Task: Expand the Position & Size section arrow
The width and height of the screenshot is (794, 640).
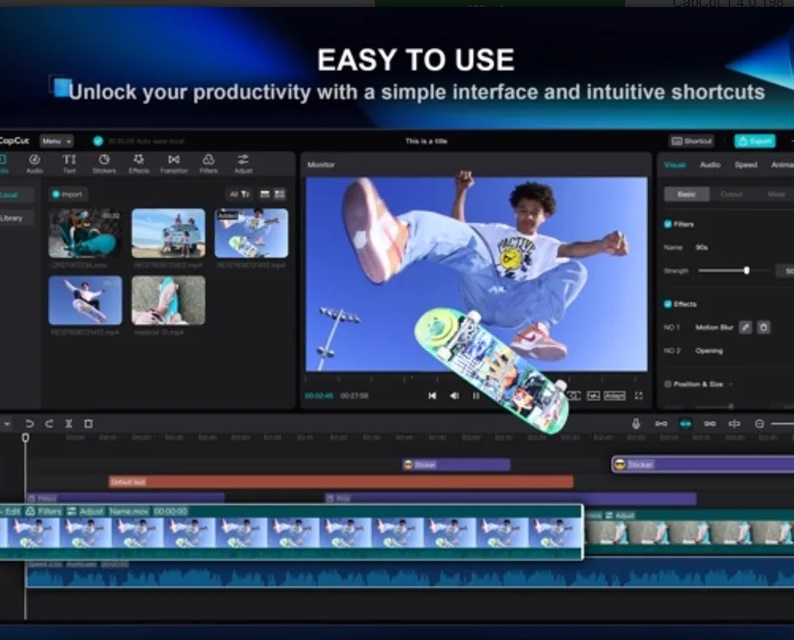Action: tap(731, 384)
